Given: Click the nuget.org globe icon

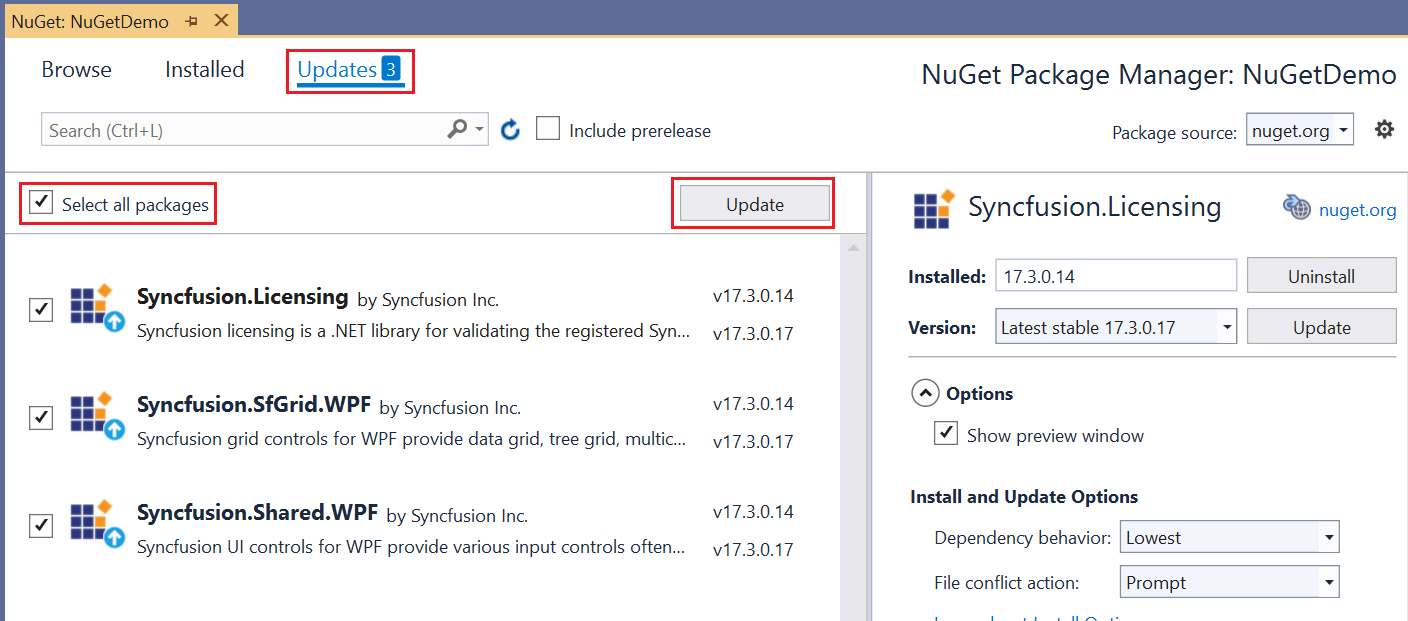Looking at the screenshot, I should point(1297,207).
